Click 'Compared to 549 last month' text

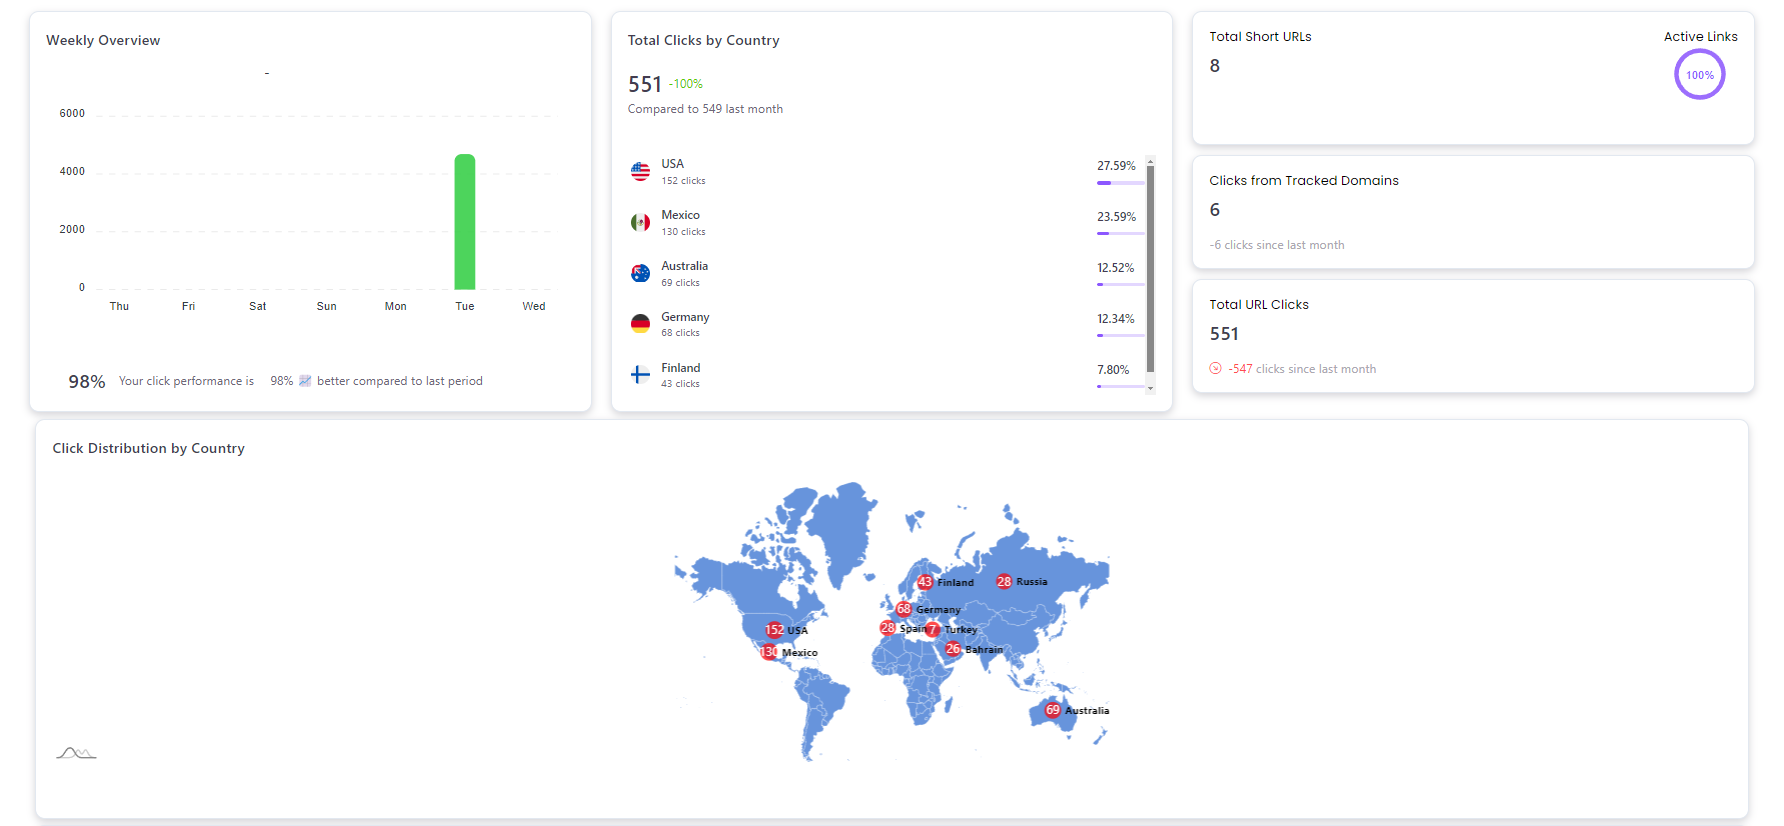(x=705, y=109)
